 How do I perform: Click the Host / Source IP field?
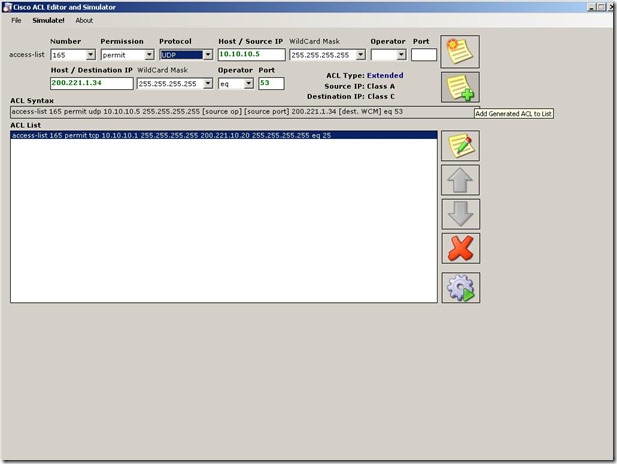click(251, 54)
